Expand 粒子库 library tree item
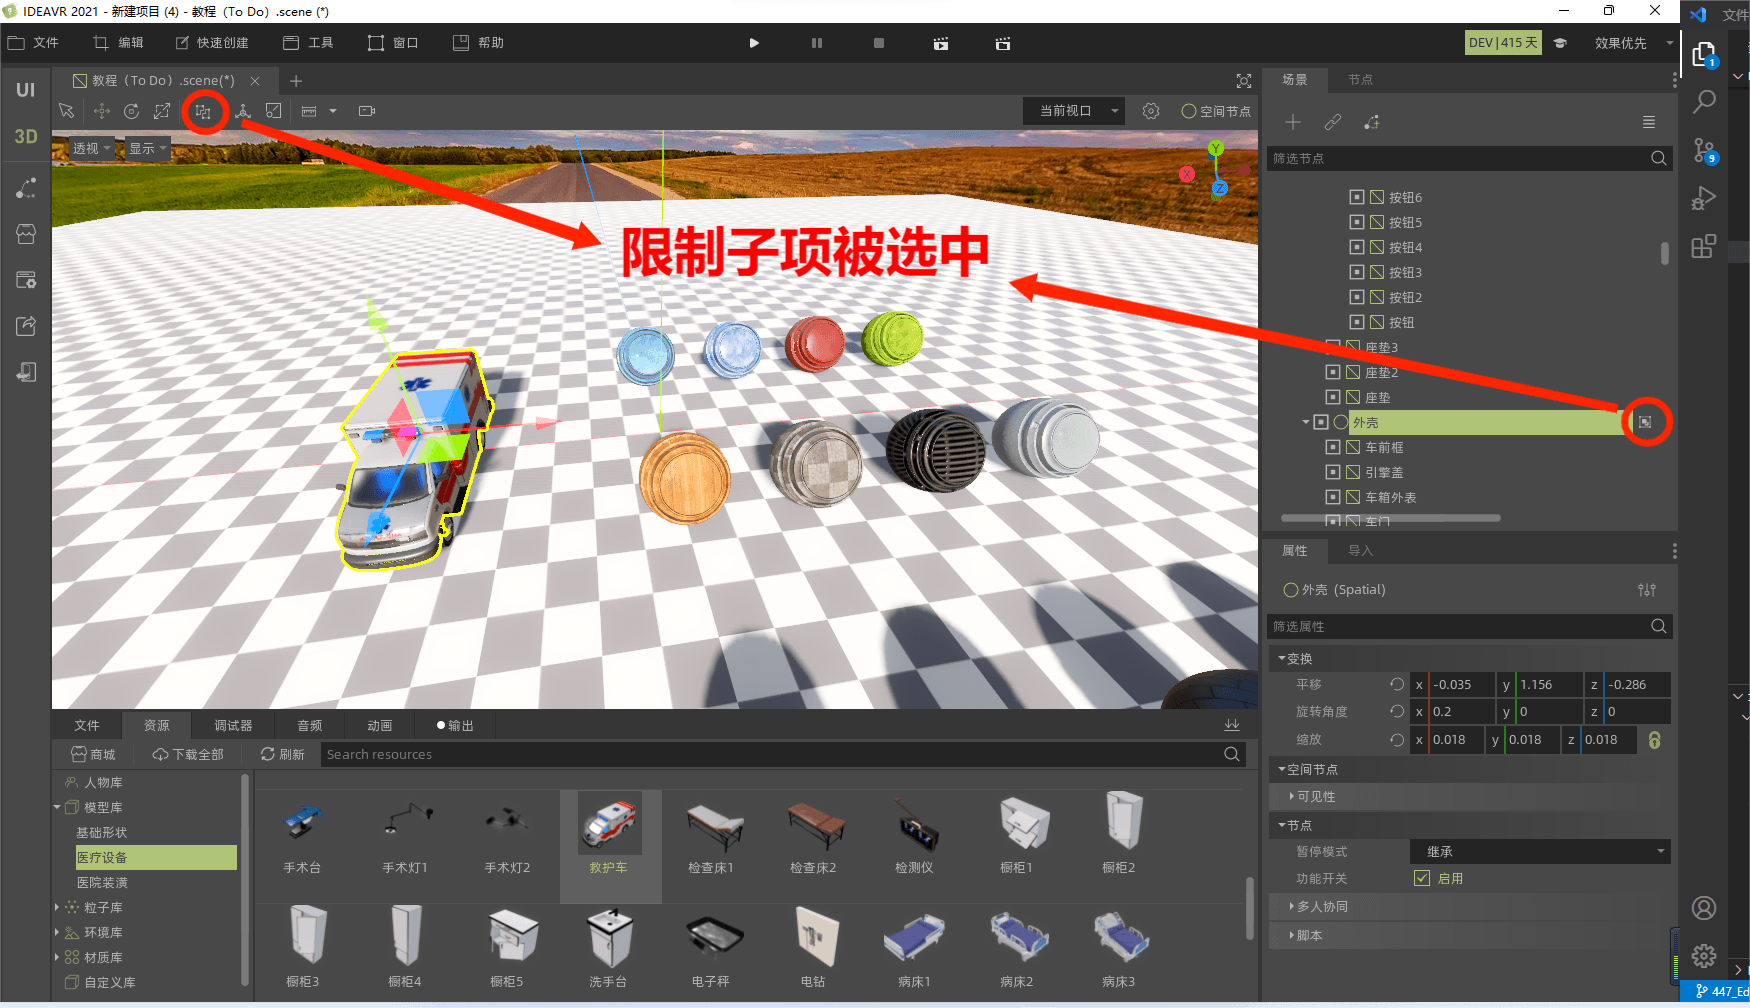The width and height of the screenshot is (1750, 1008). pyautogui.click(x=57, y=907)
